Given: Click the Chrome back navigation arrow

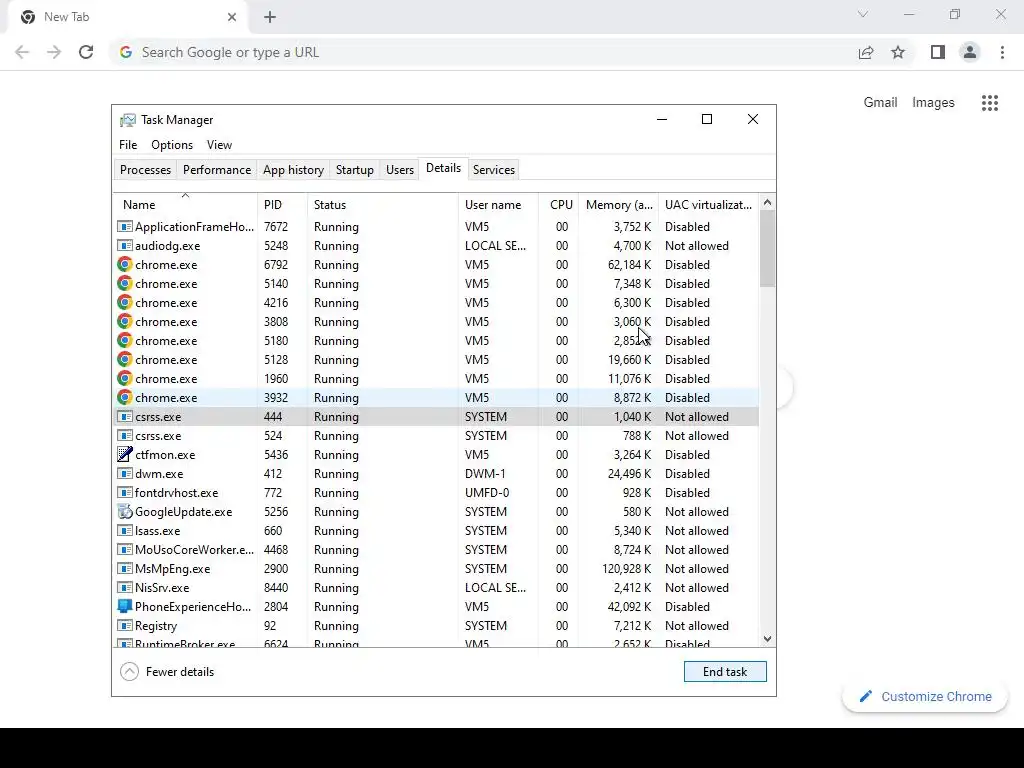Looking at the screenshot, I should (22, 52).
